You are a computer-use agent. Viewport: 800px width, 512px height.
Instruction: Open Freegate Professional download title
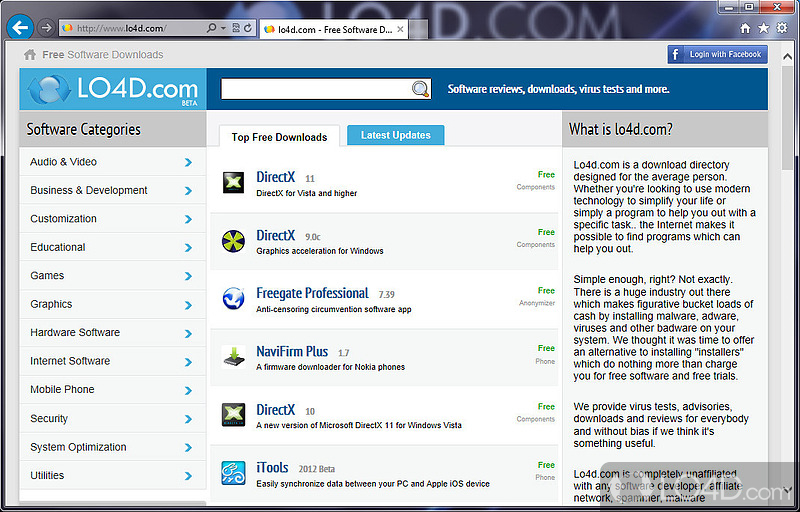click(x=312, y=293)
